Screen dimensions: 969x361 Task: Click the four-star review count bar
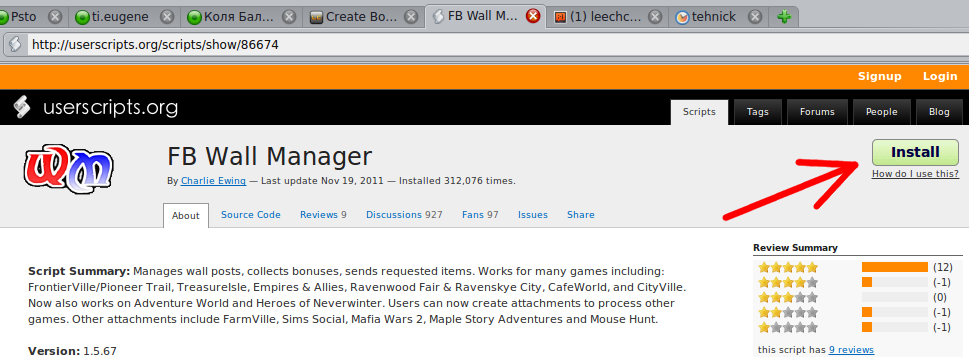[x=895, y=282]
